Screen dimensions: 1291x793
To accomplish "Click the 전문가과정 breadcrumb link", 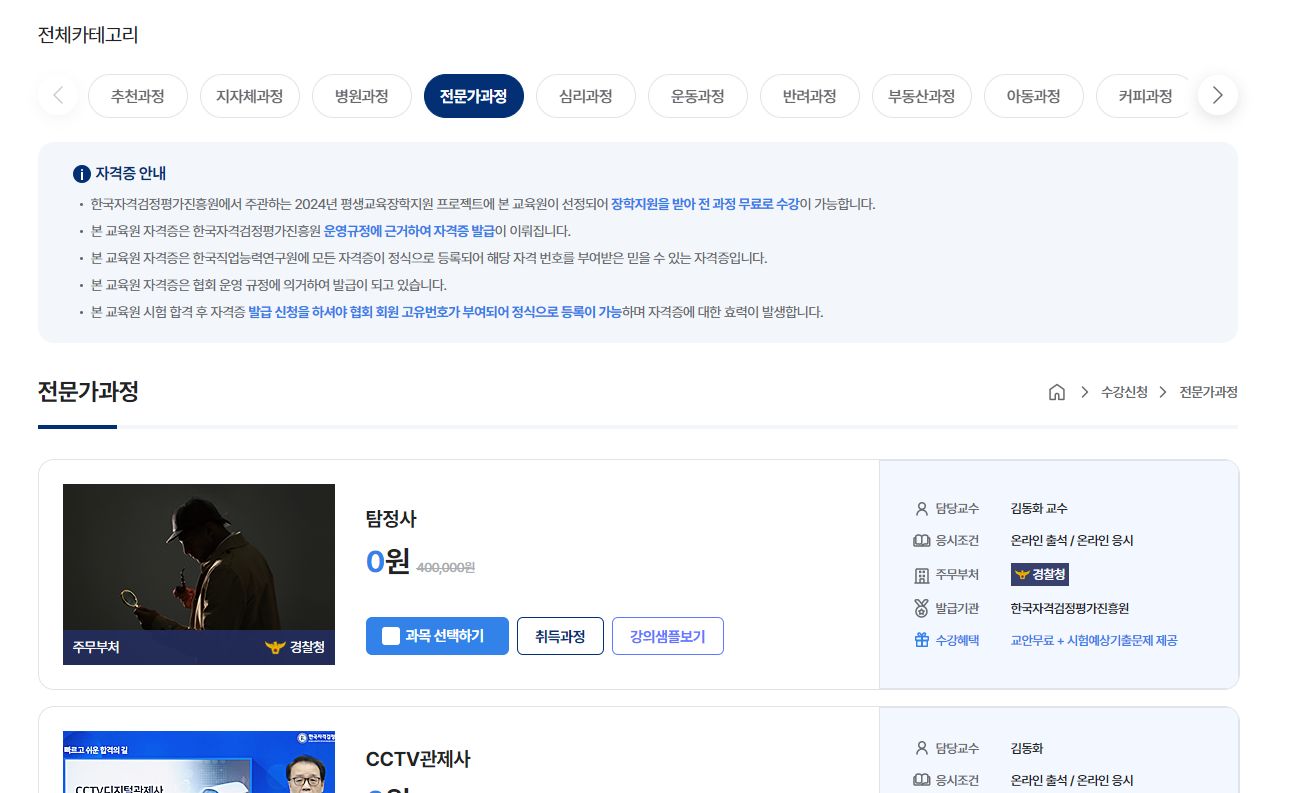I will click(x=1208, y=392).
